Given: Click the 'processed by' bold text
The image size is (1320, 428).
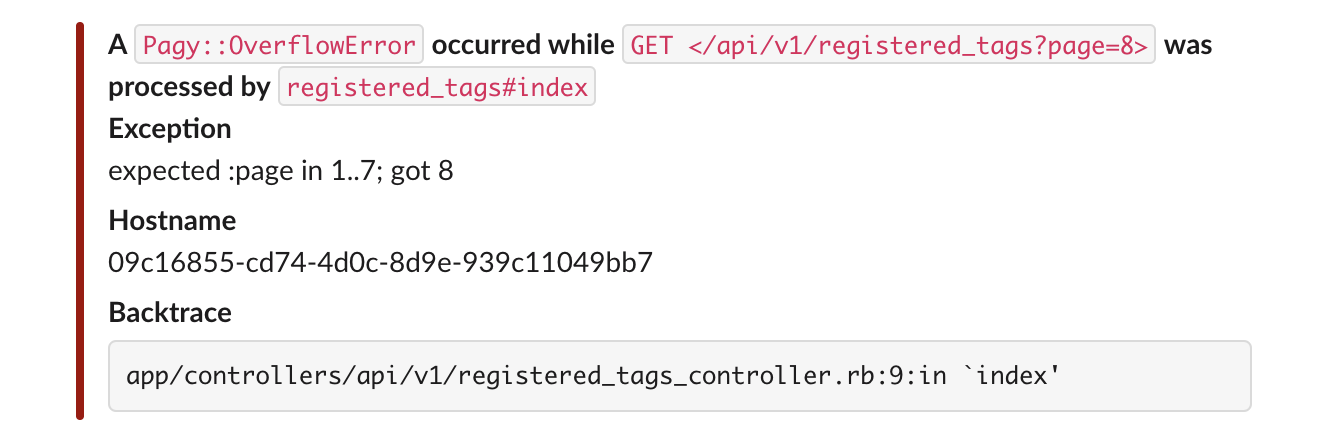Looking at the screenshot, I should coord(189,88).
